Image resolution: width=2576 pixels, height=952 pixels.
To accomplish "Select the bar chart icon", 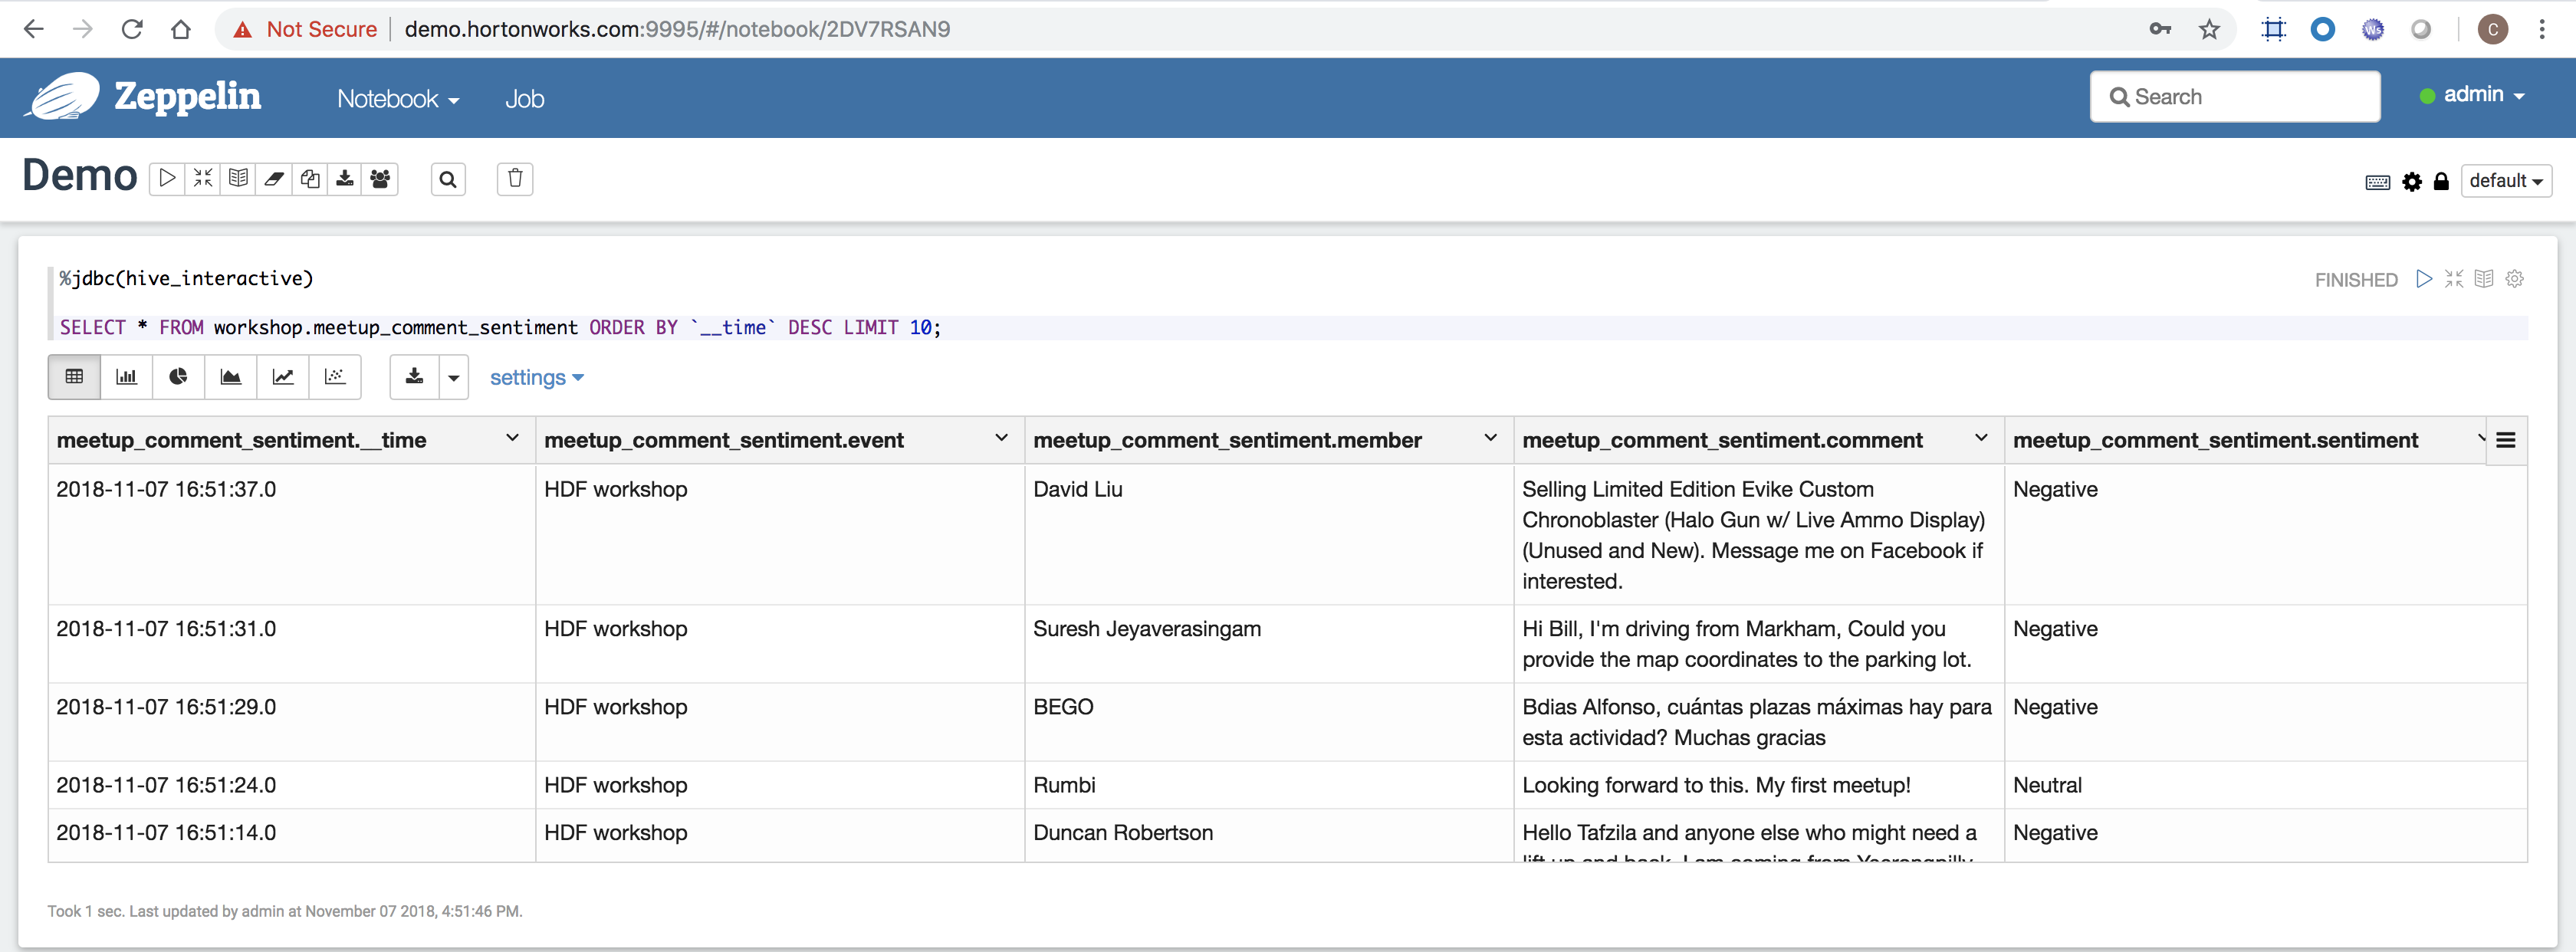I will (x=127, y=379).
